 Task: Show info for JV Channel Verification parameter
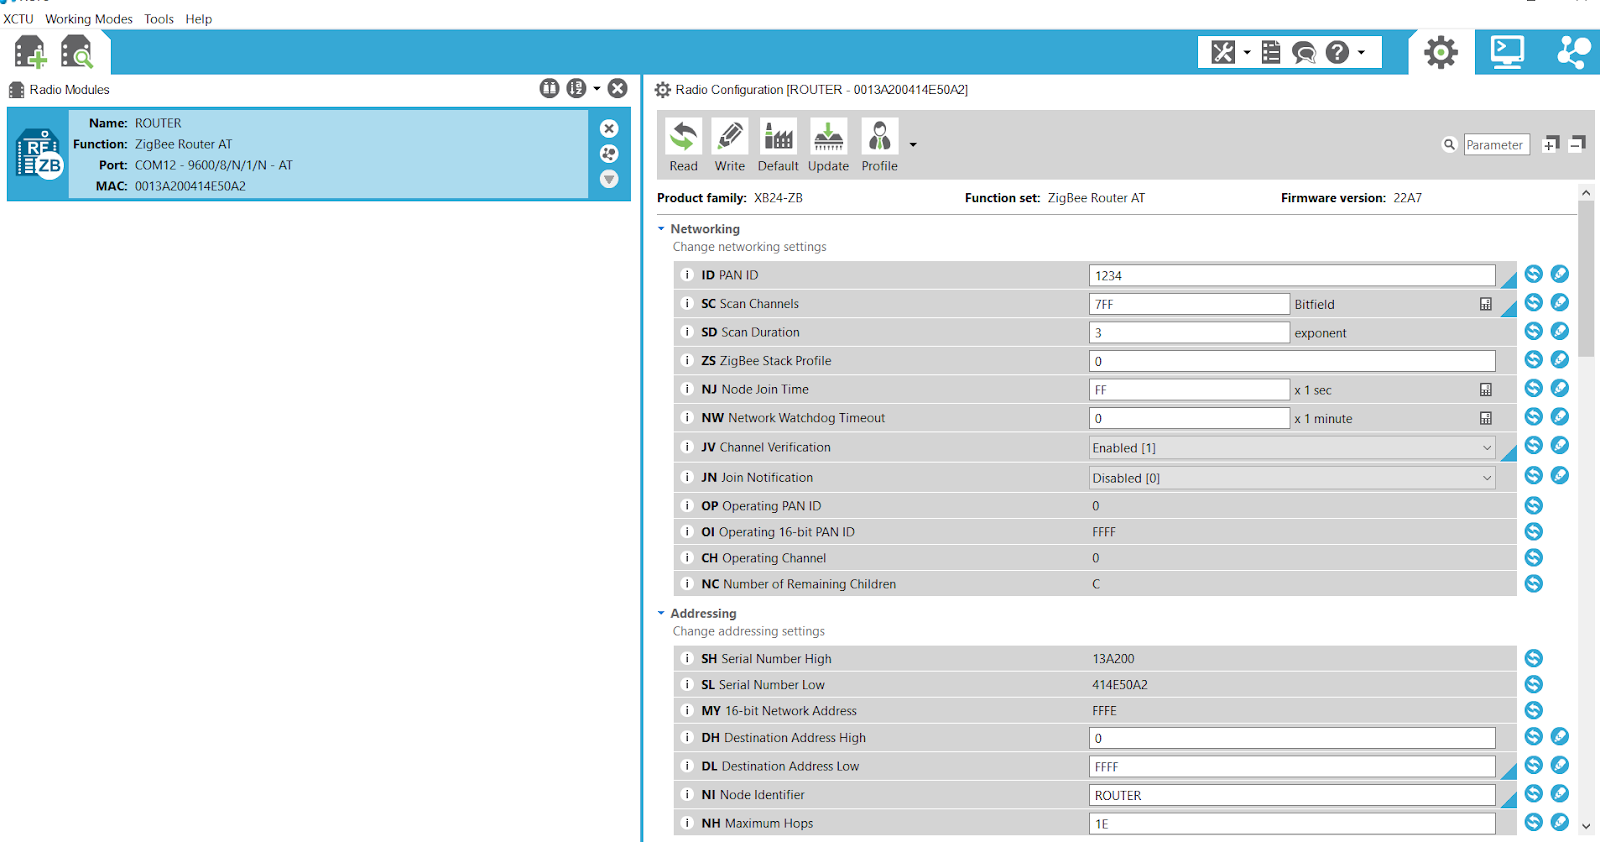[687, 447]
